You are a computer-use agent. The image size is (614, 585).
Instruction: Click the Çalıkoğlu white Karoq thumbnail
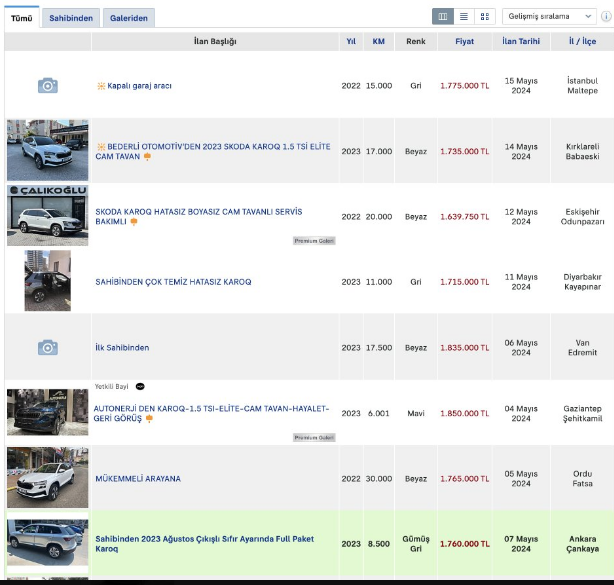coord(47,216)
